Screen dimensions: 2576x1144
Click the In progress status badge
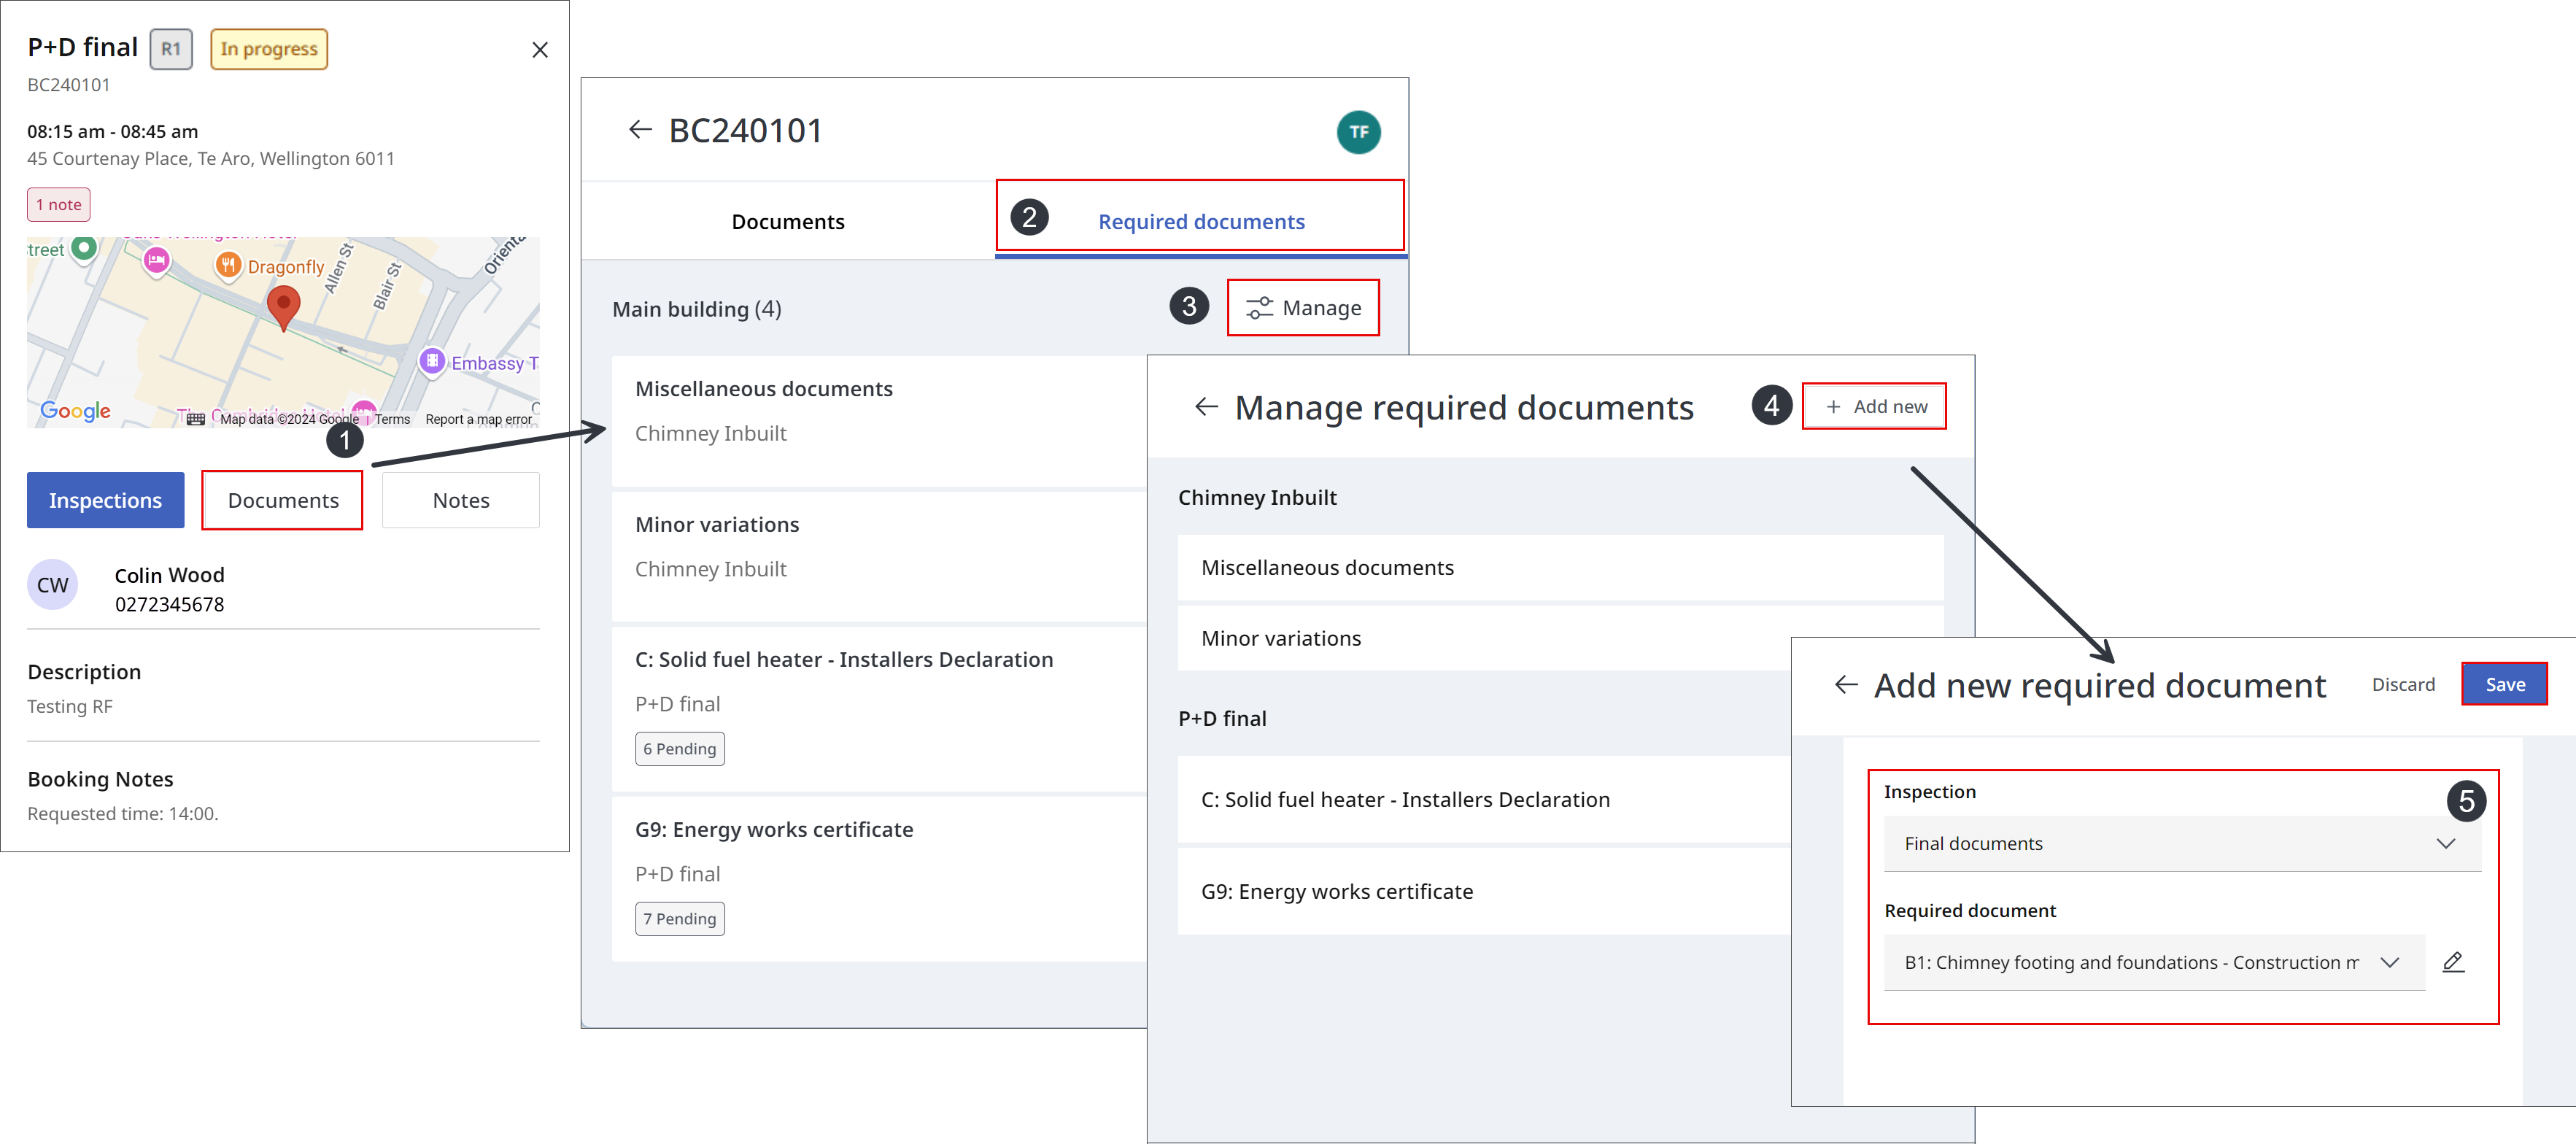point(268,49)
